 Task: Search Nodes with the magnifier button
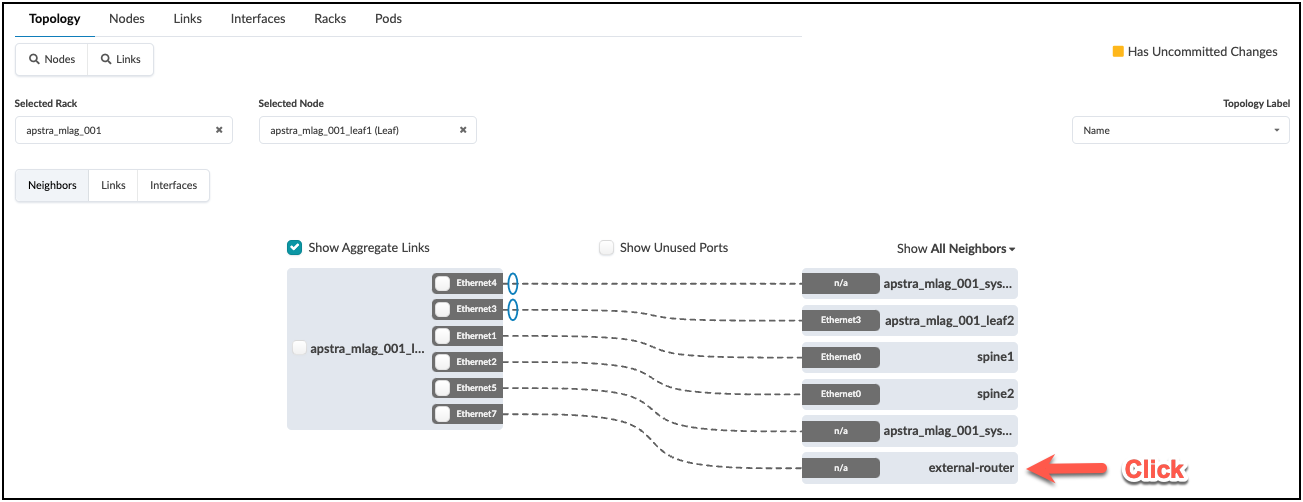click(x=52, y=59)
